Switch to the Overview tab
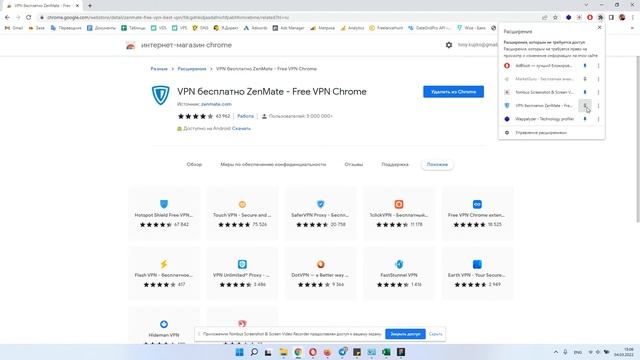Viewport: 640px width, 360px height. click(x=194, y=164)
